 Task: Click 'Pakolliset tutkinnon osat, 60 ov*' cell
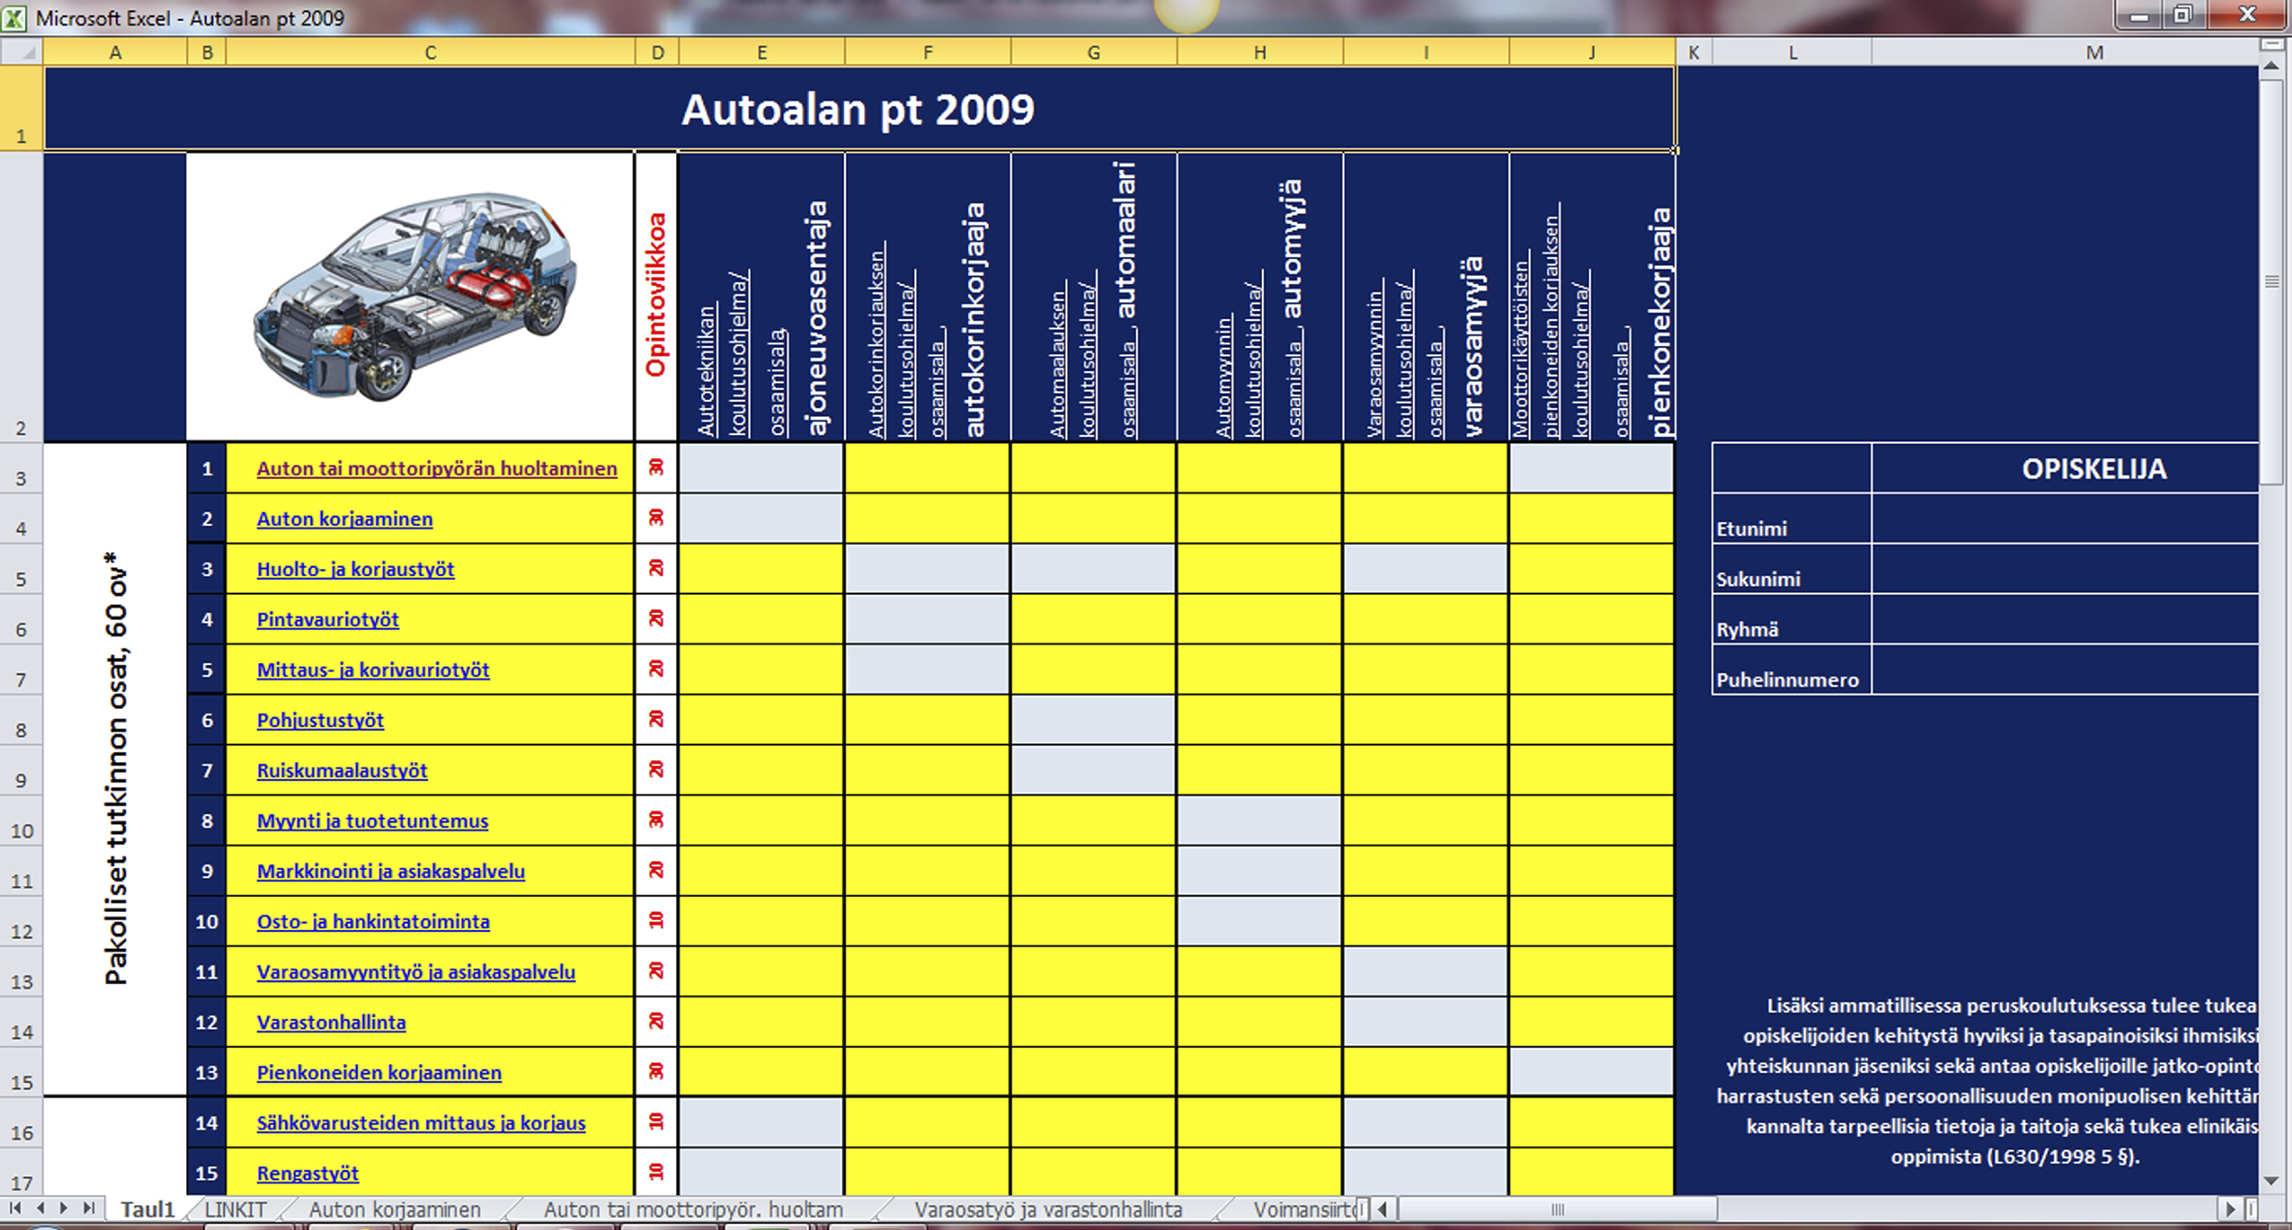pyautogui.click(x=115, y=769)
